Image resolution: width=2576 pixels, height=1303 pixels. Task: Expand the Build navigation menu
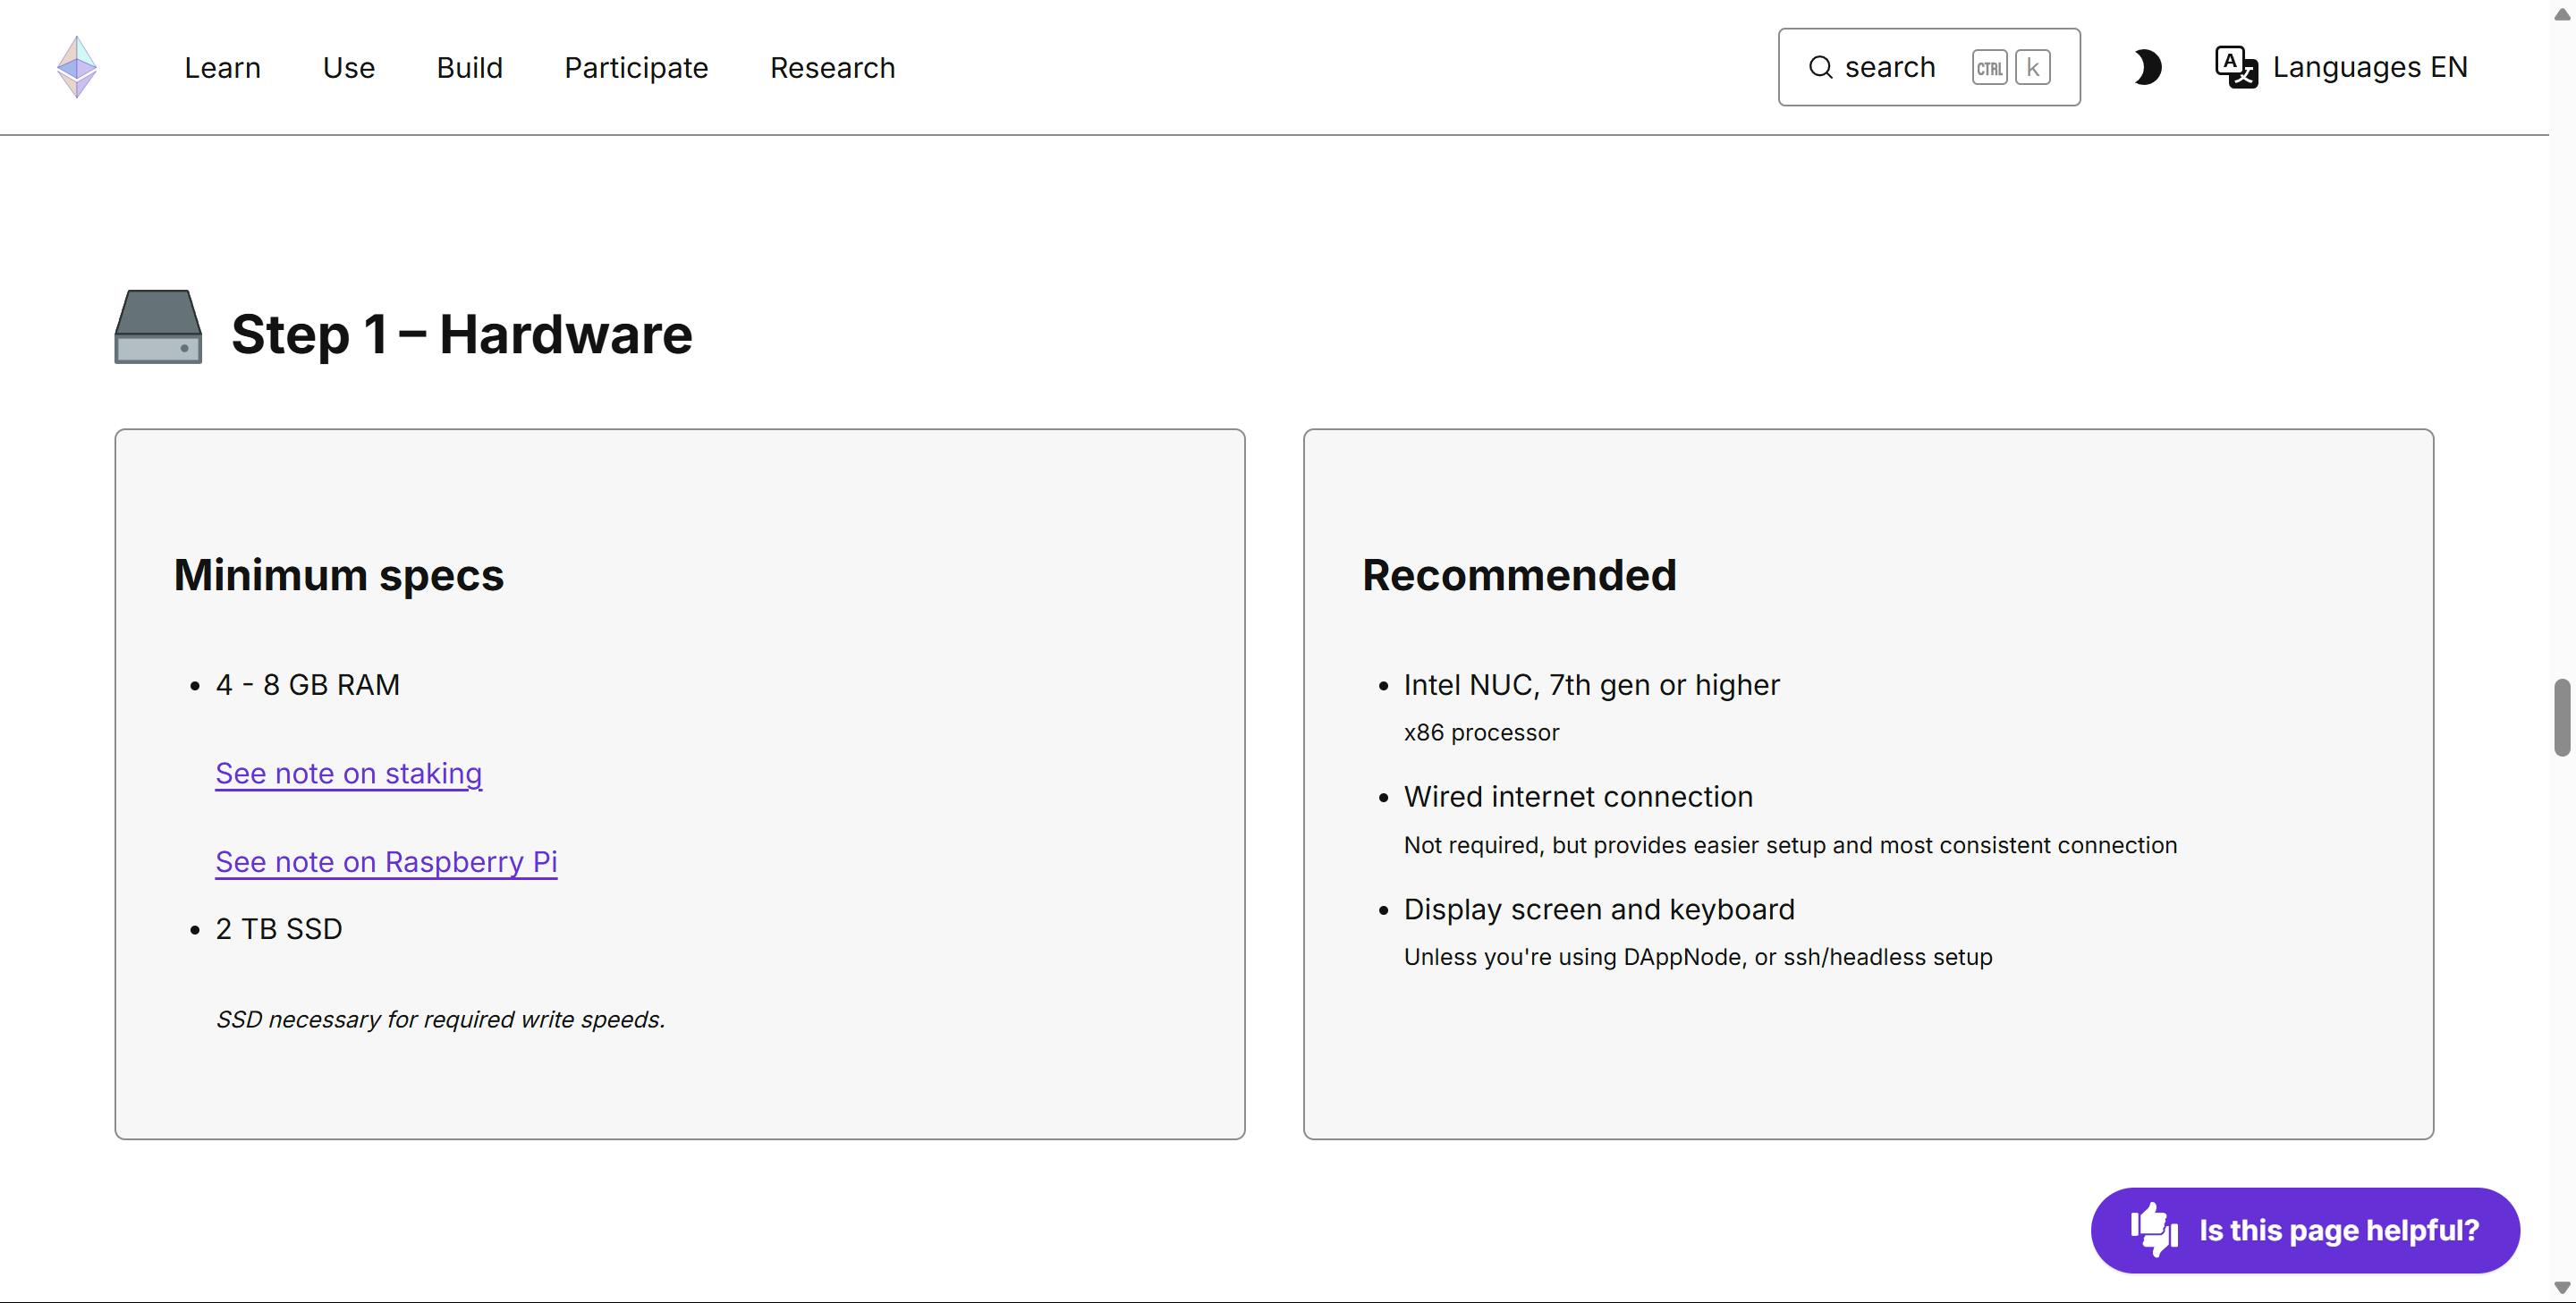pyautogui.click(x=469, y=68)
